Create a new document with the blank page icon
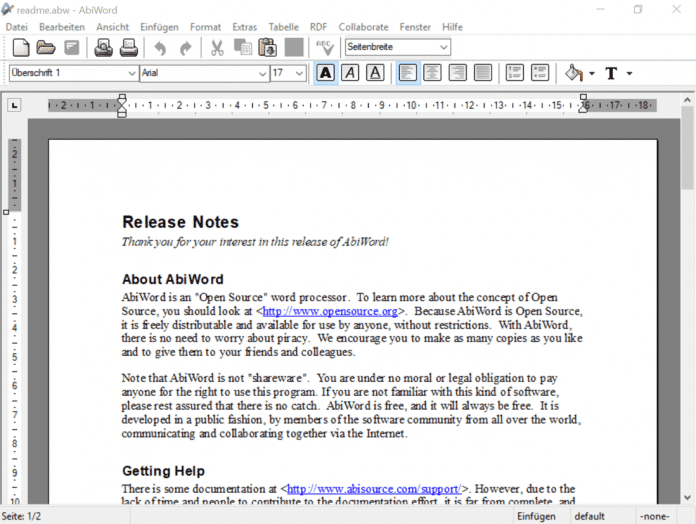 [x=21, y=47]
